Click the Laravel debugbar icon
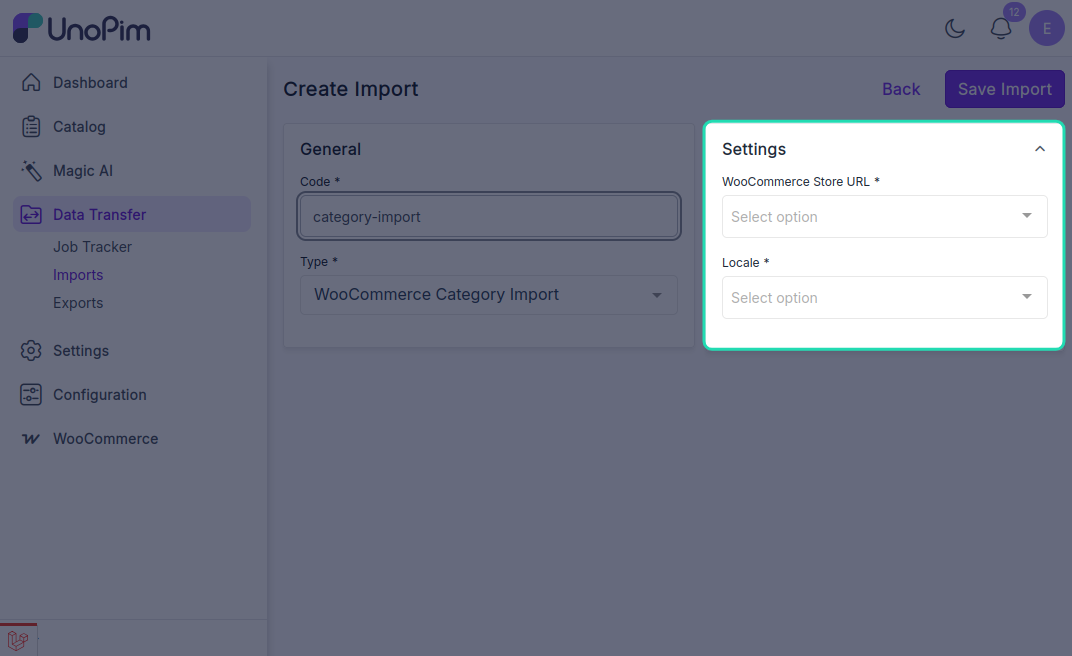 pos(18,640)
